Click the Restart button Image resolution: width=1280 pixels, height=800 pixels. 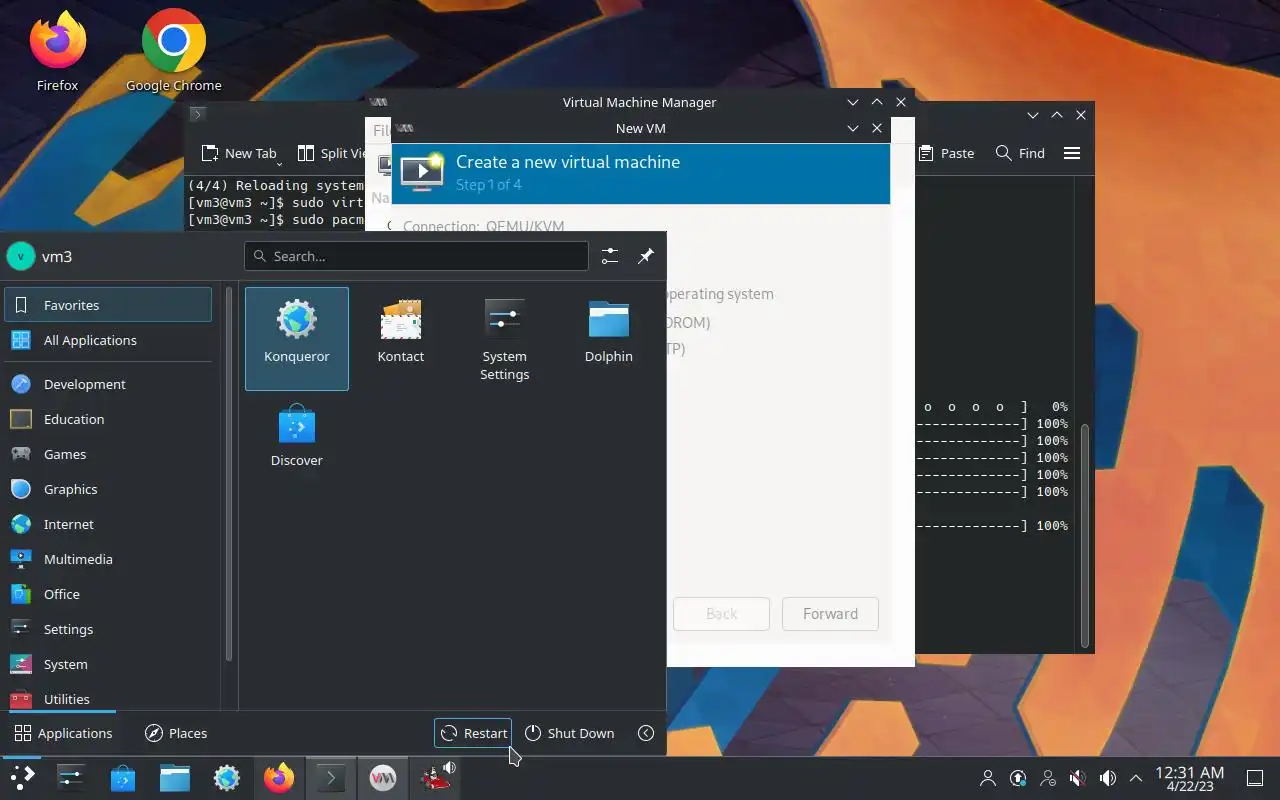473,733
